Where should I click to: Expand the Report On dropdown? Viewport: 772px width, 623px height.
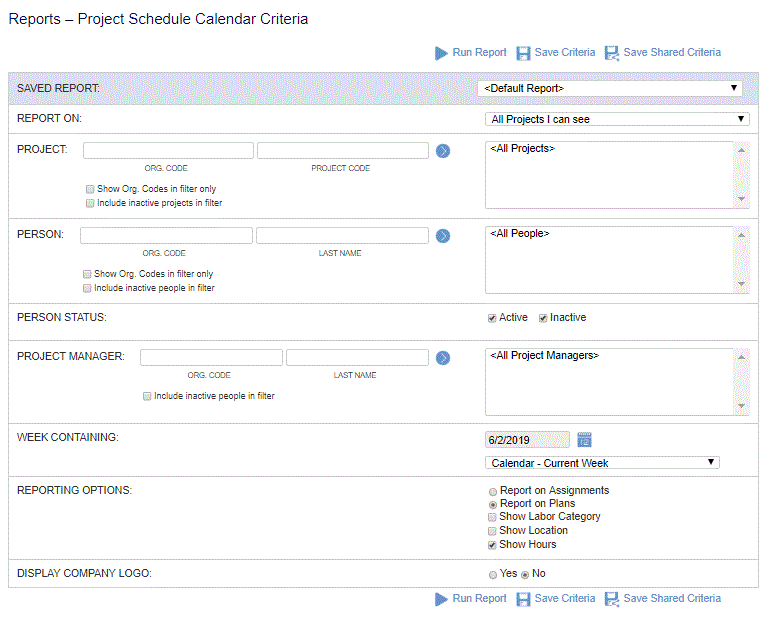(617, 119)
